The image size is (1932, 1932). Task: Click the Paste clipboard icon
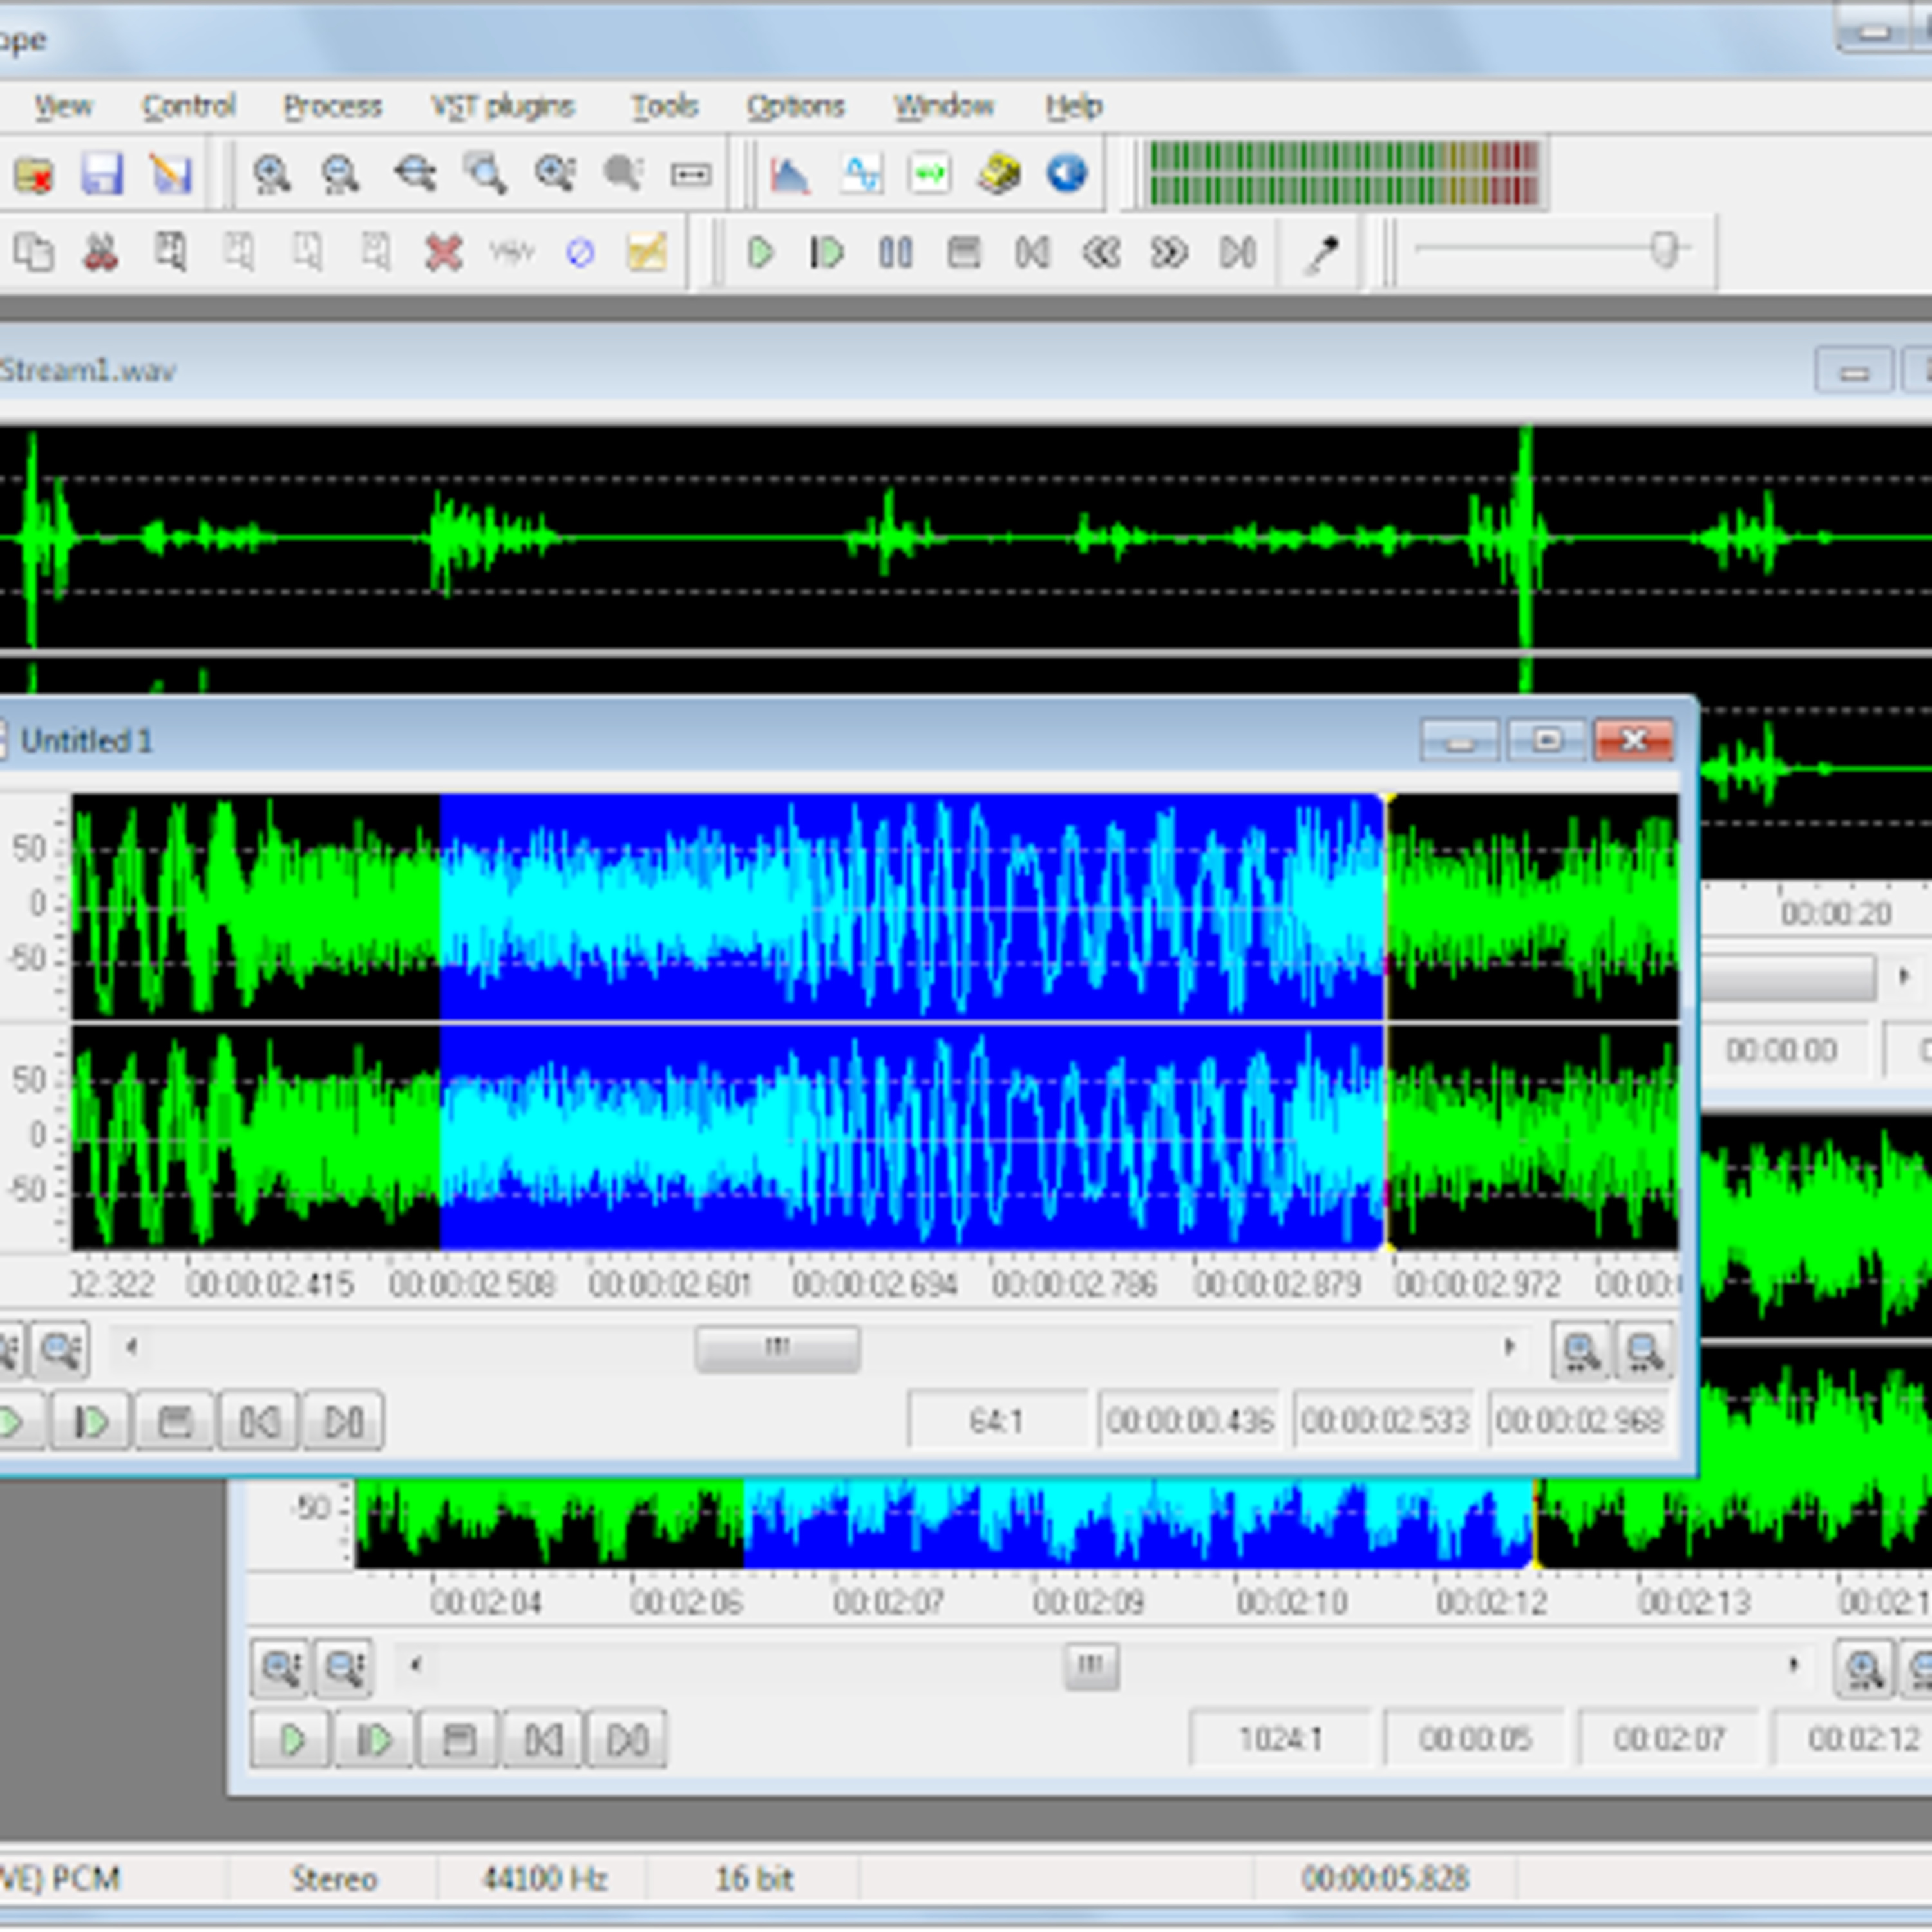click(170, 252)
